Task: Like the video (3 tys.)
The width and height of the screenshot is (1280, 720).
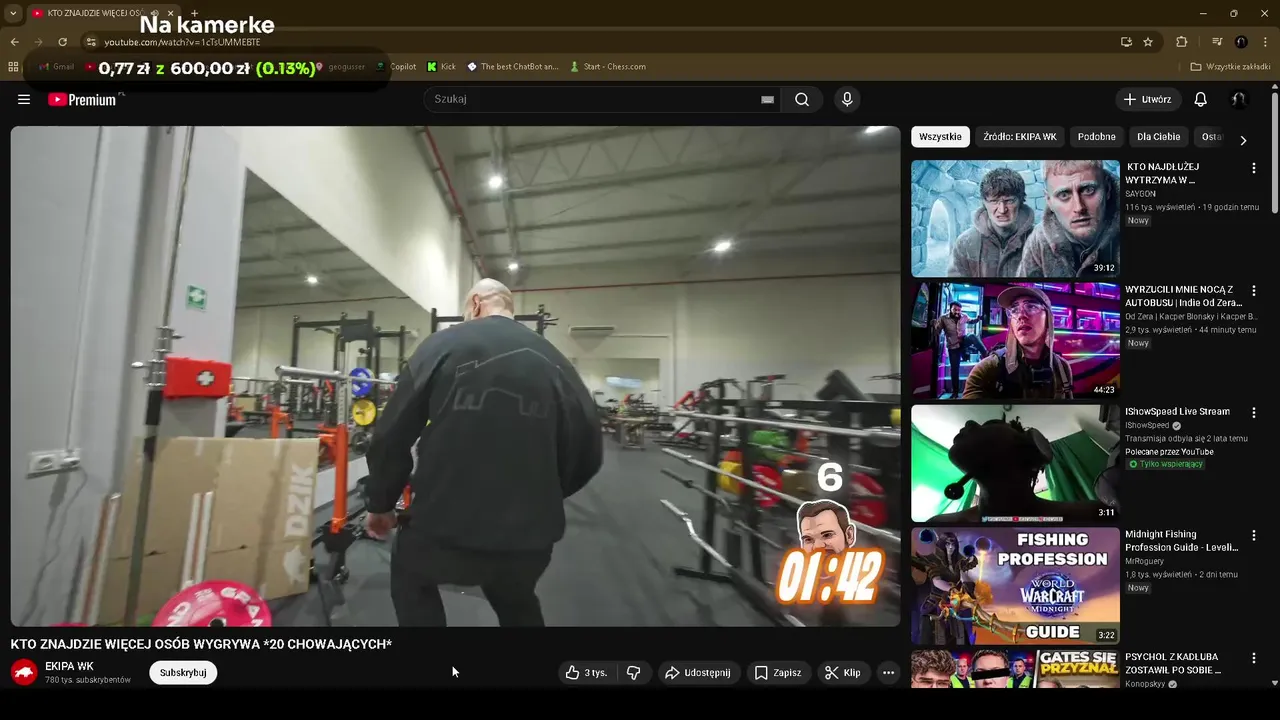Action: coord(587,673)
